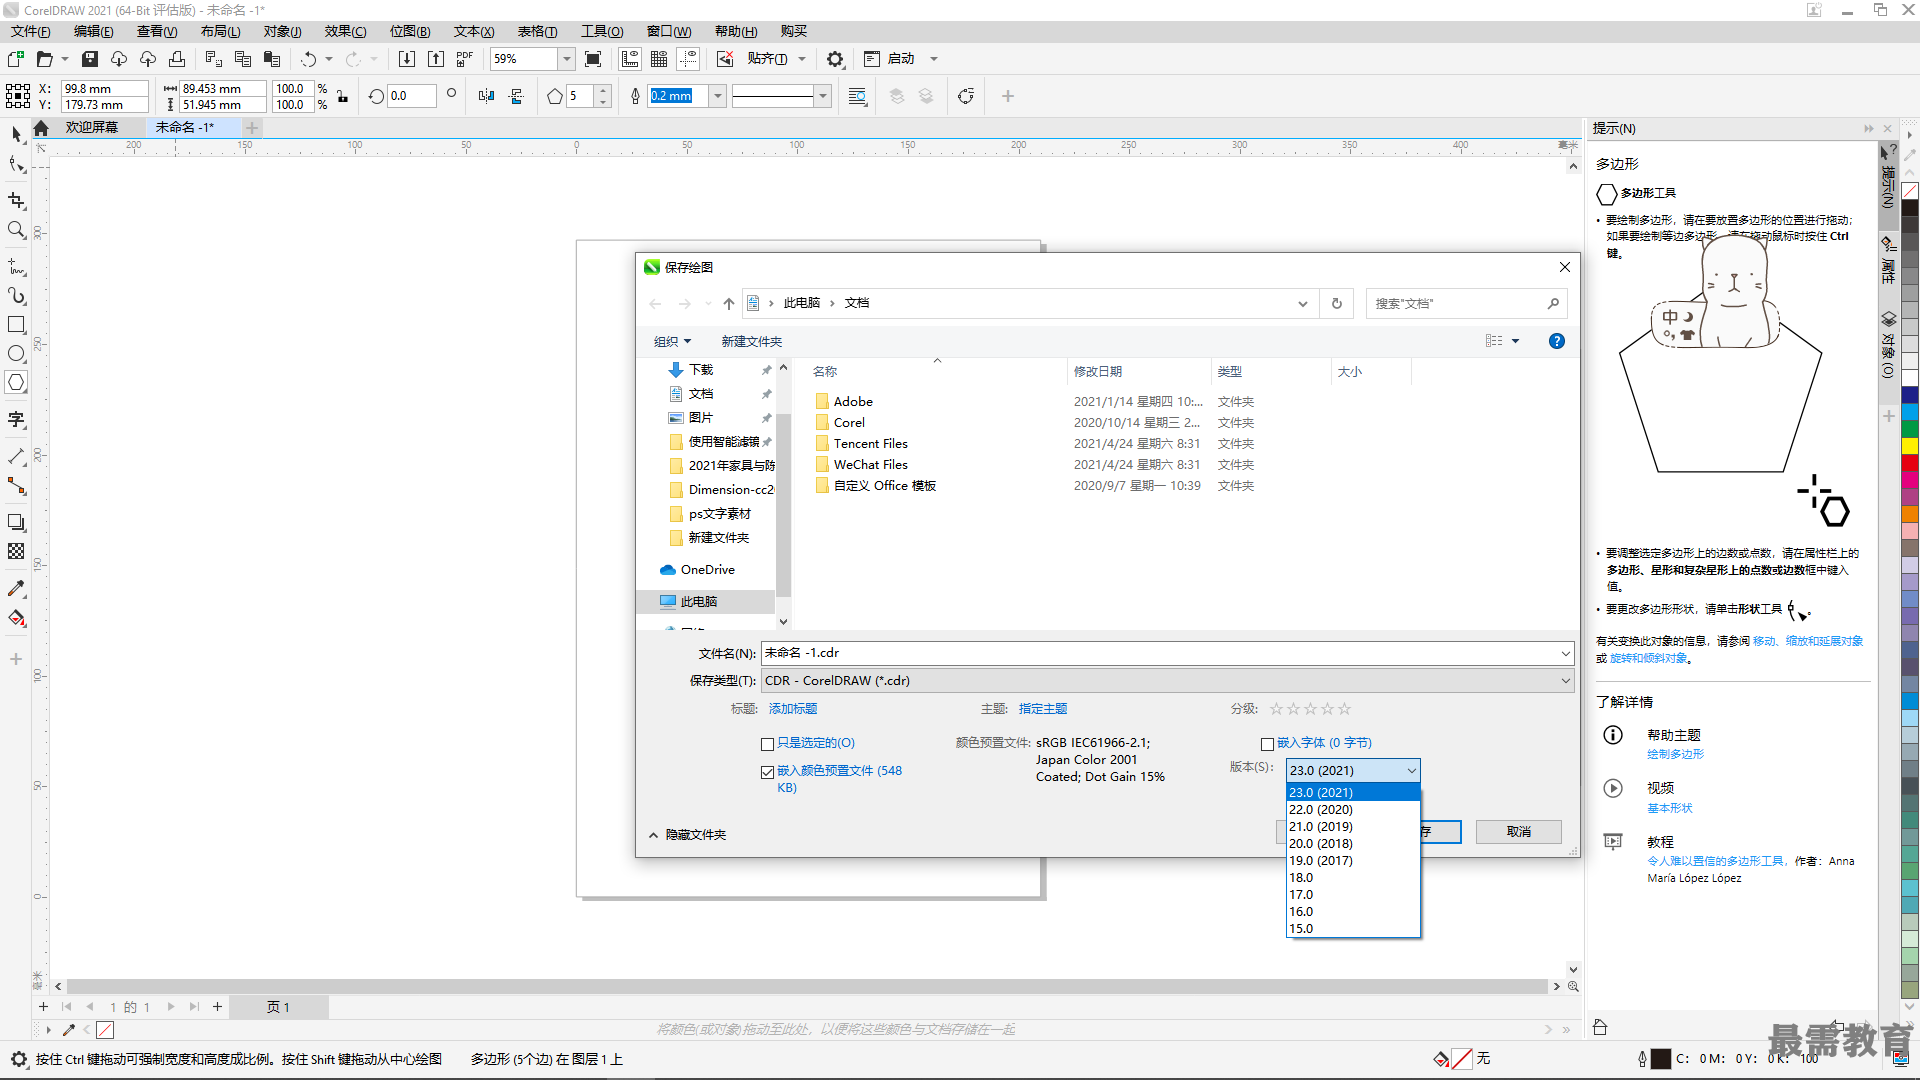This screenshot has width=1920, height=1080.
Task: Click the New document icon
Action: [16, 59]
